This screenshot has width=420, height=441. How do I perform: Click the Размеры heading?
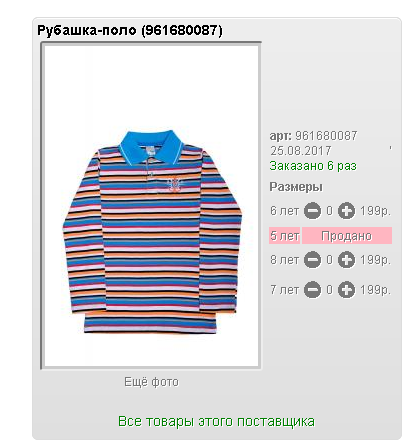(x=296, y=187)
